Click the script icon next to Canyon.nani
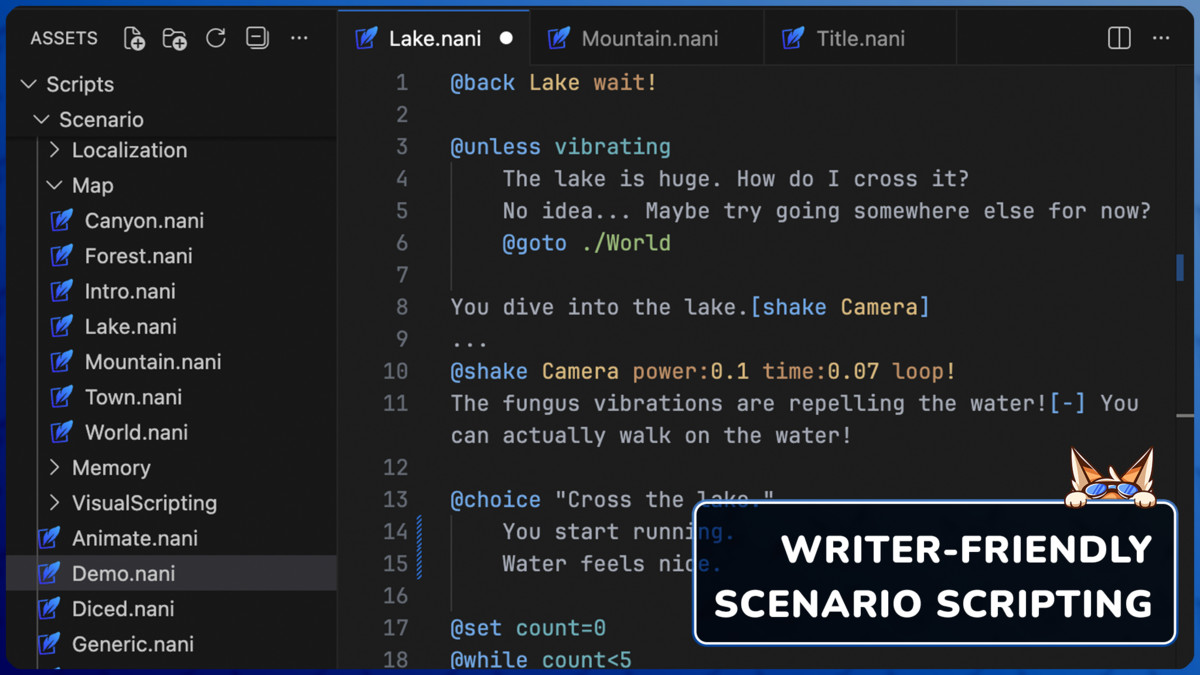 [x=62, y=220]
